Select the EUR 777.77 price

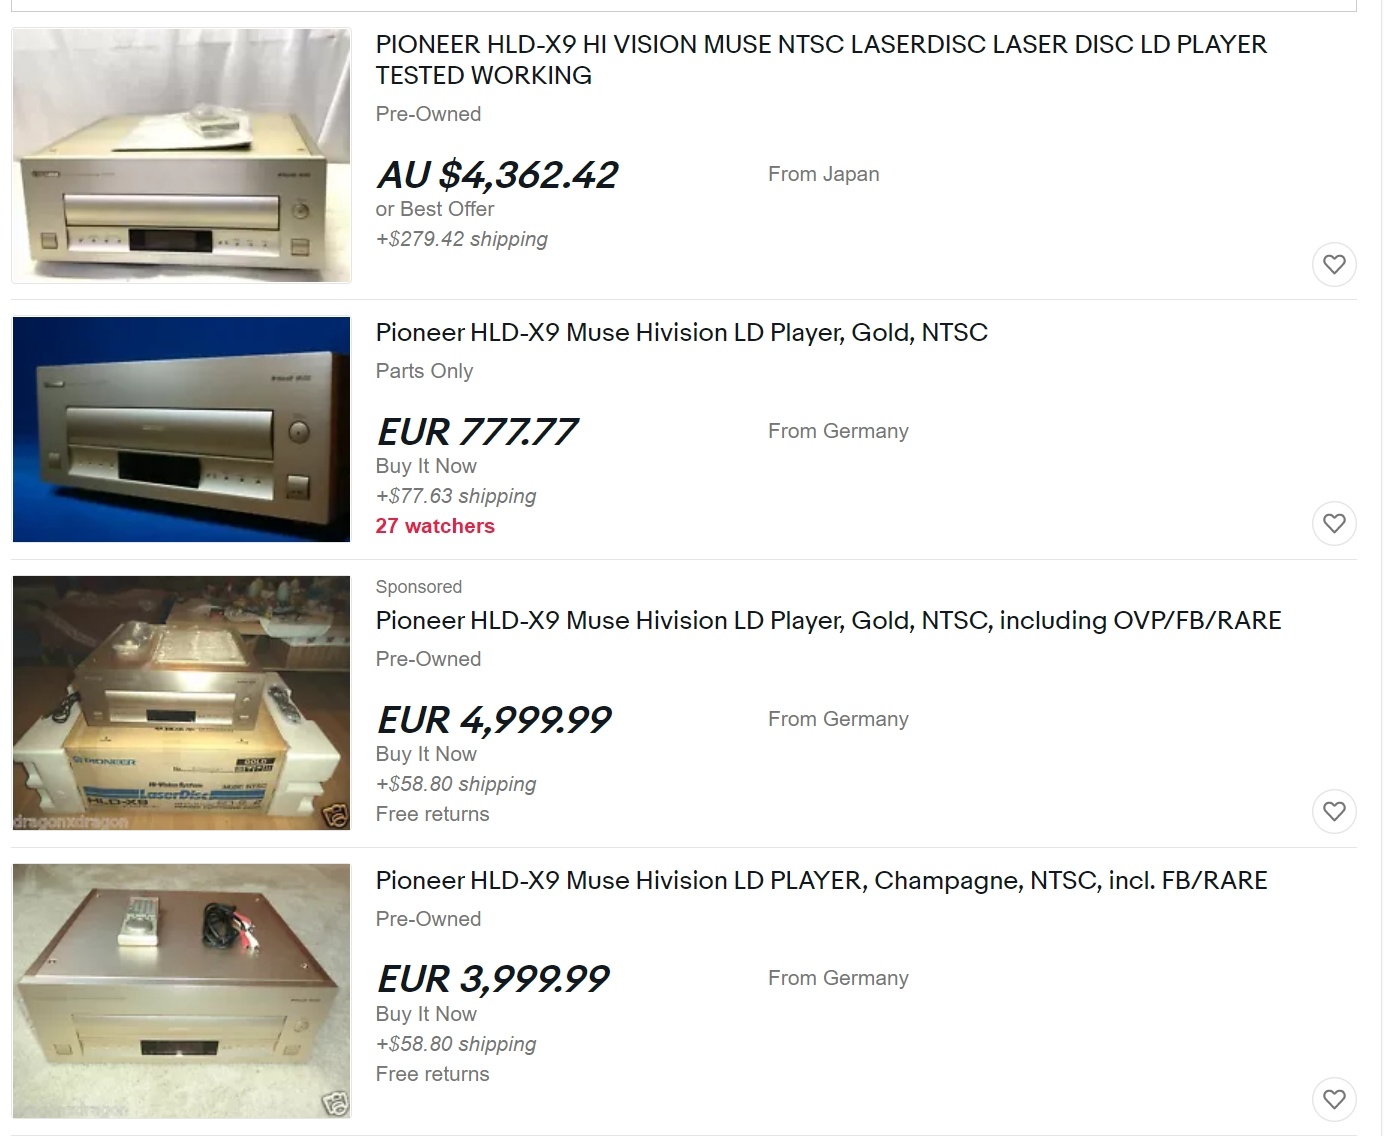click(476, 432)
